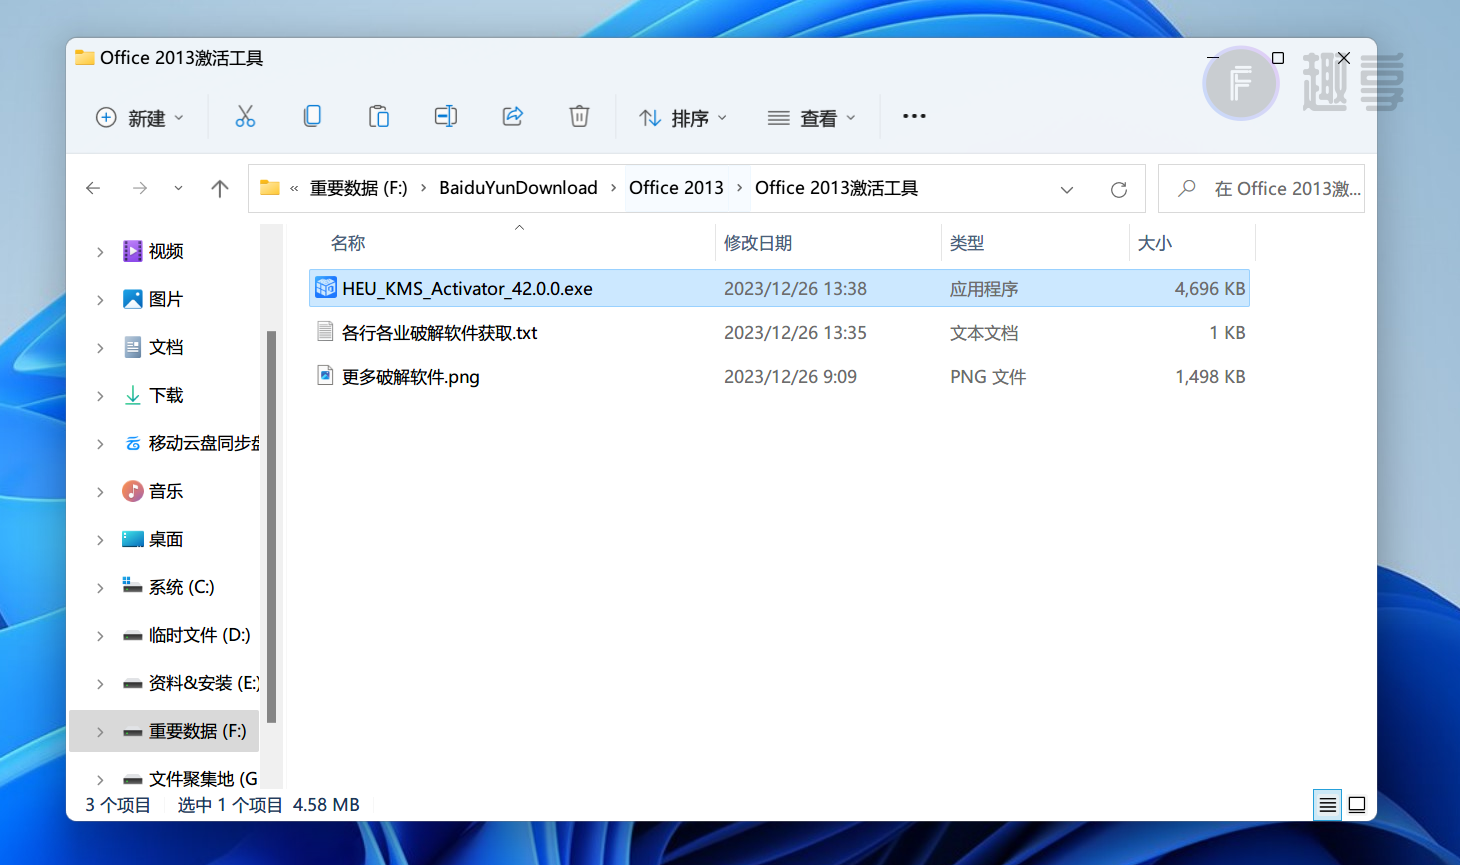Expand the 文档 tree node
The height and width of the screenshot is (865, 1460).
coord(100,348)
